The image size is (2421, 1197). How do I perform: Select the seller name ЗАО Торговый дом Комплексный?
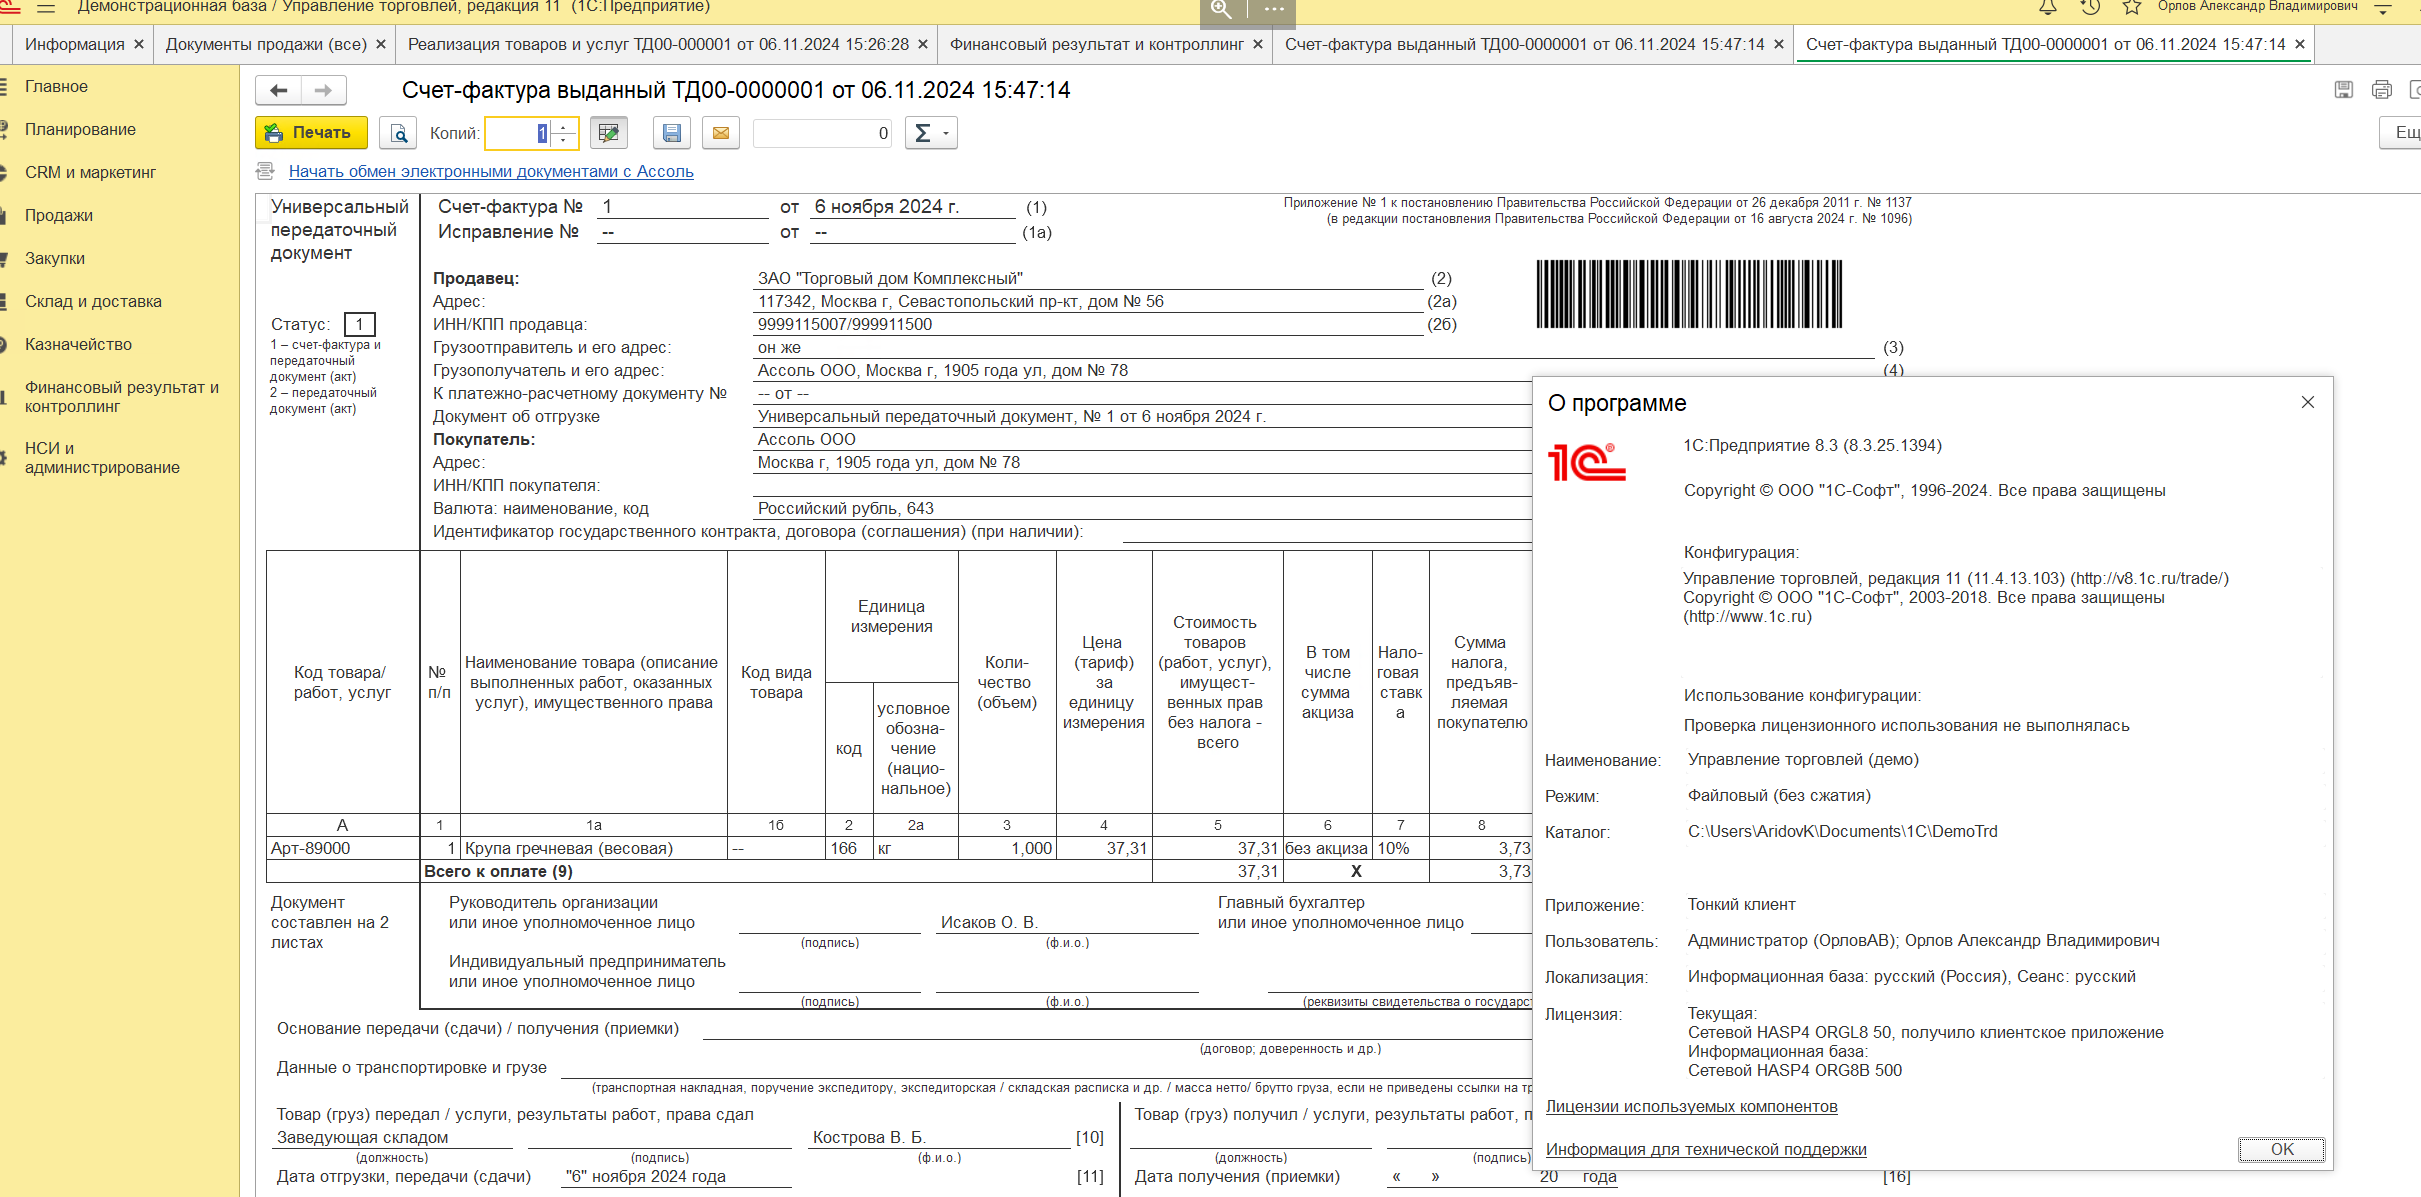click(890, 278)
